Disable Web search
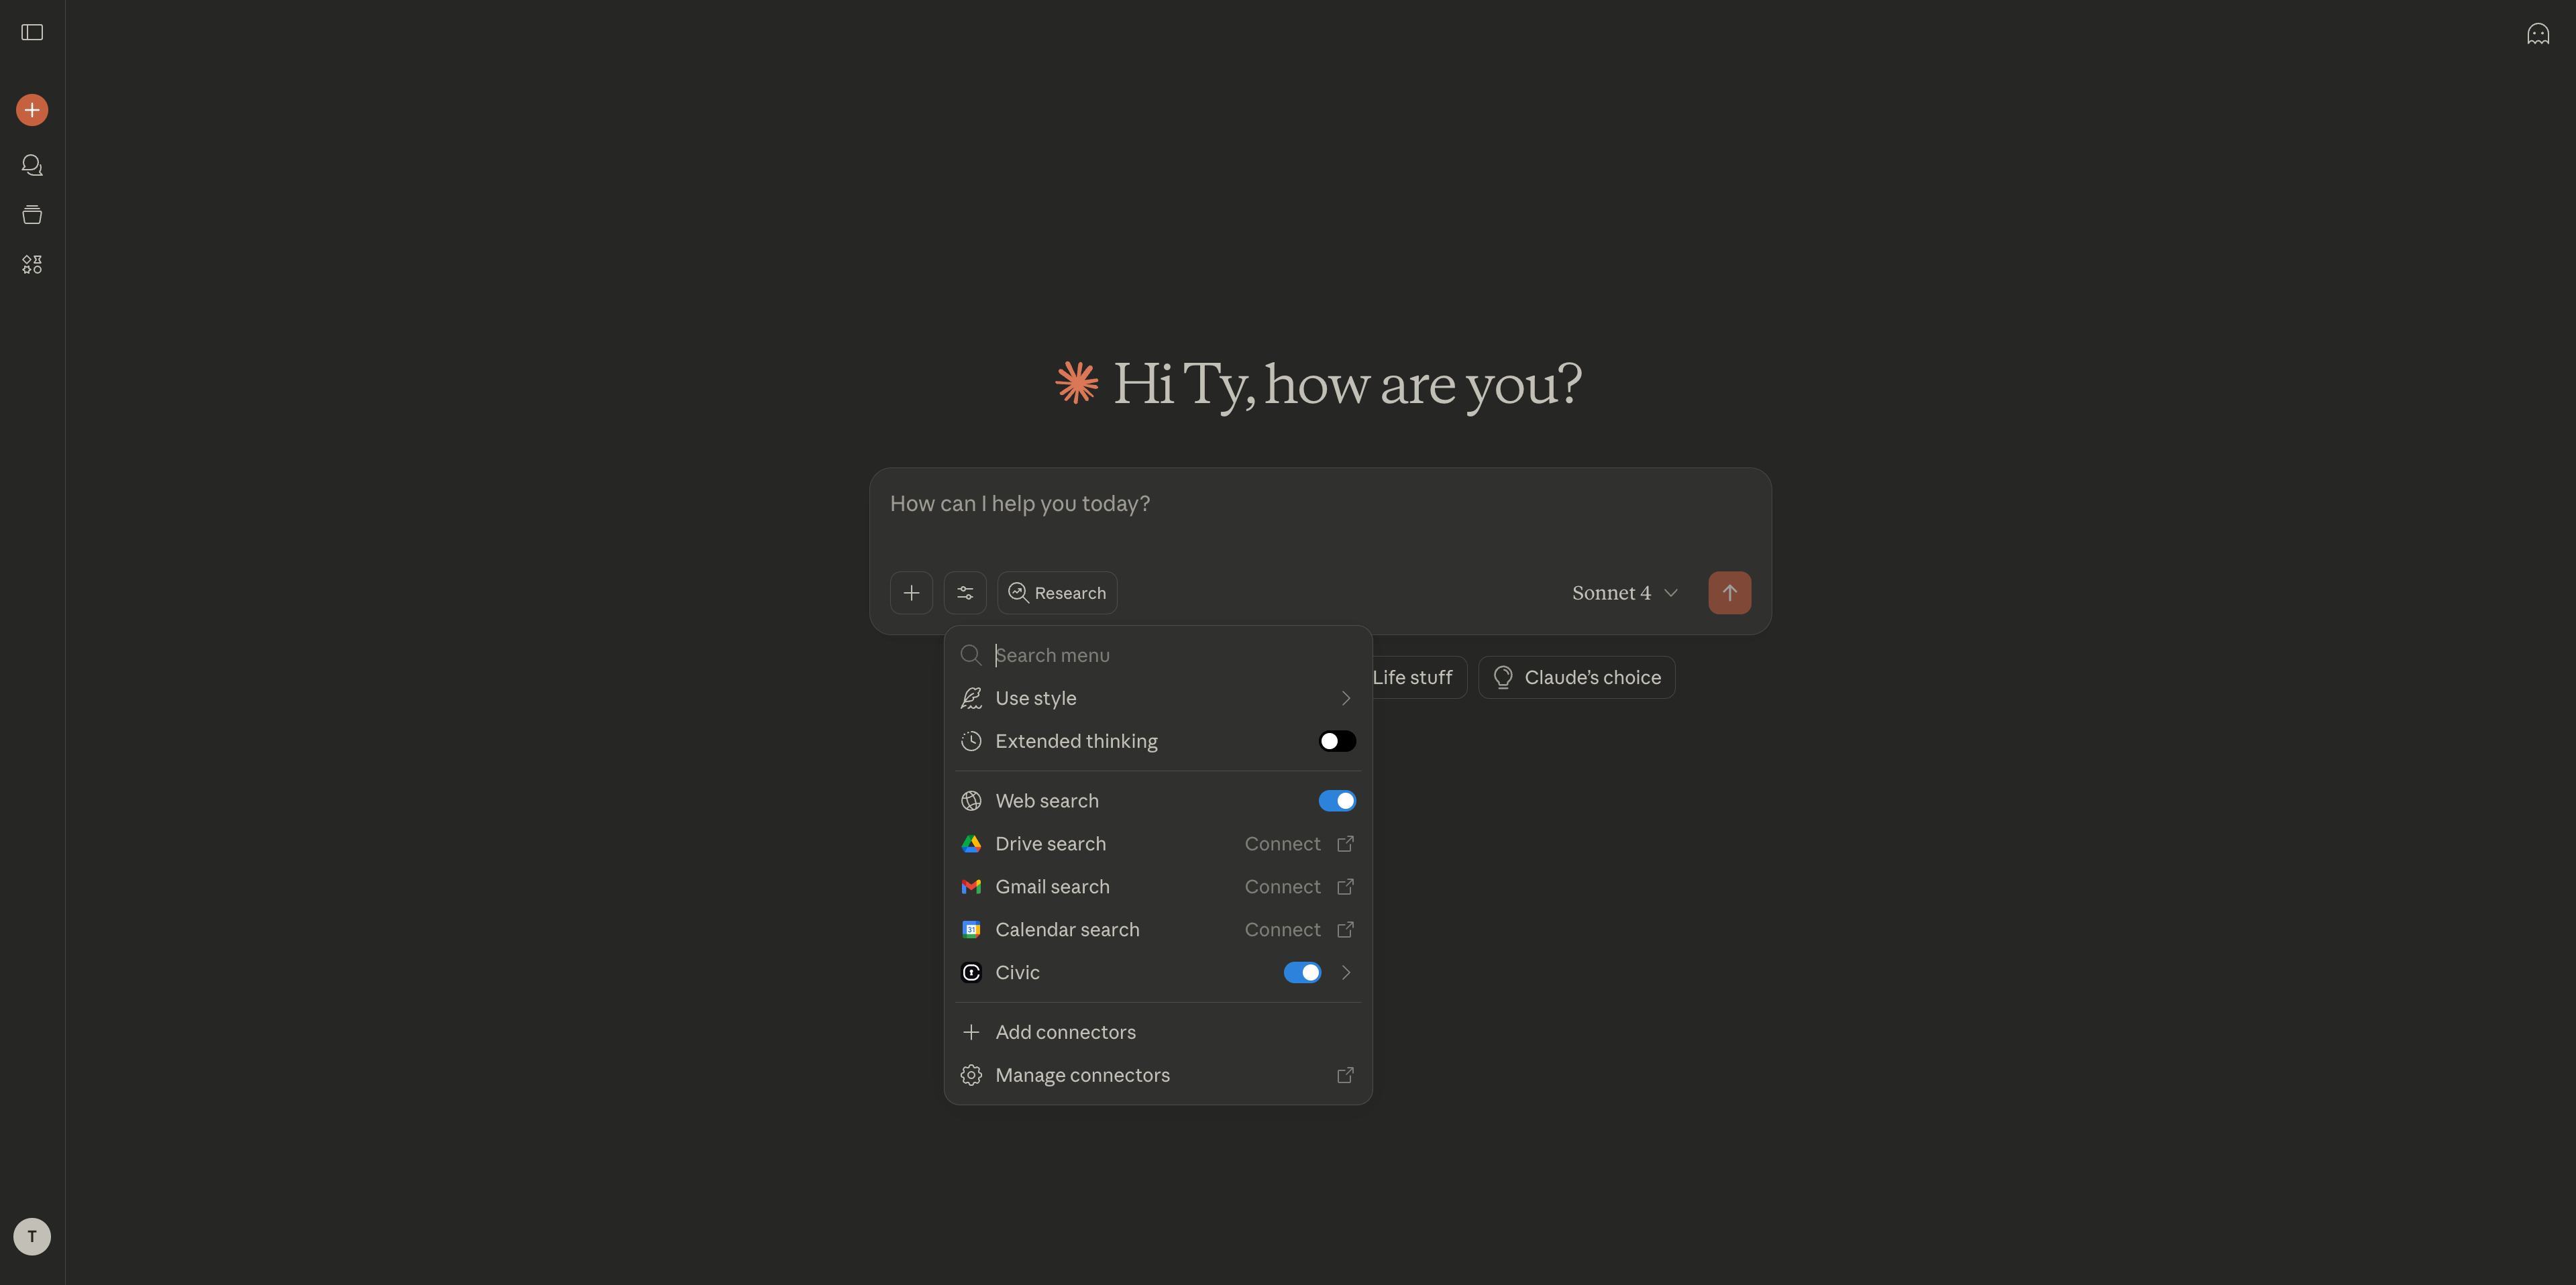This screenshot has width=2576, height=1285. (x=1337, y=800)
